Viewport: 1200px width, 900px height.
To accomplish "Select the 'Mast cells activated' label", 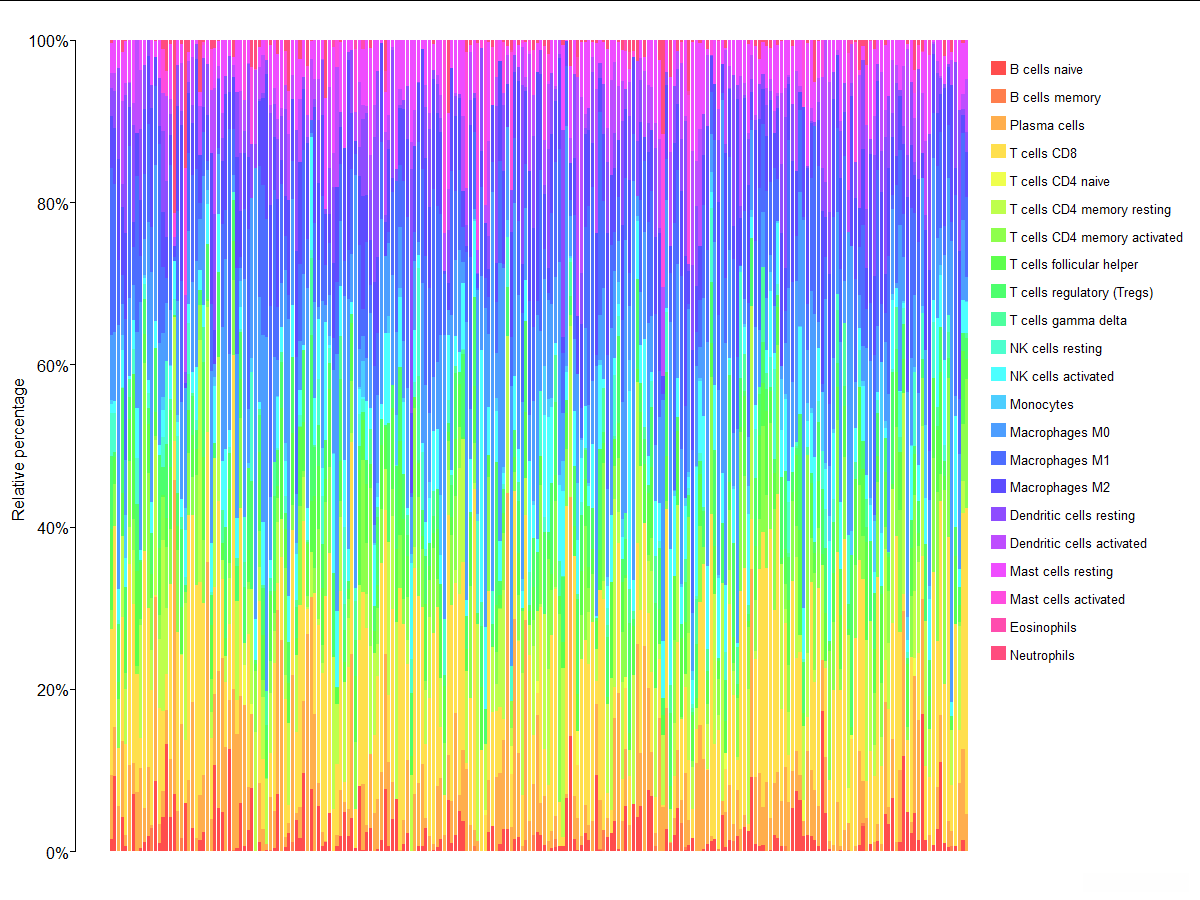I will coord(1067,599).
